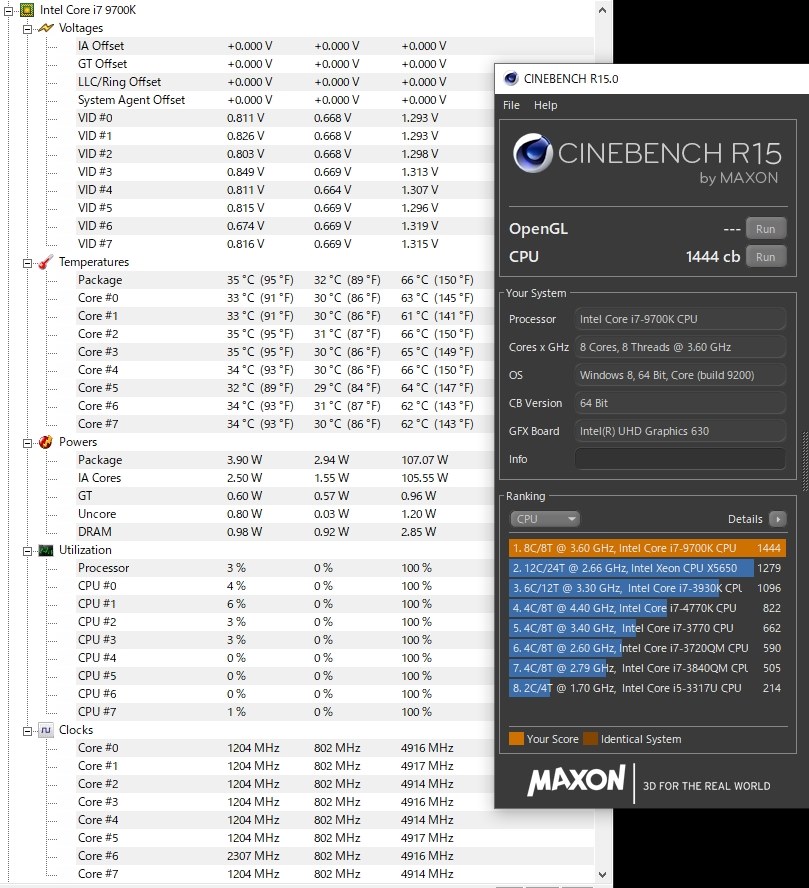Click the CB Version 64 Bit field

click(x=680, y=403)
